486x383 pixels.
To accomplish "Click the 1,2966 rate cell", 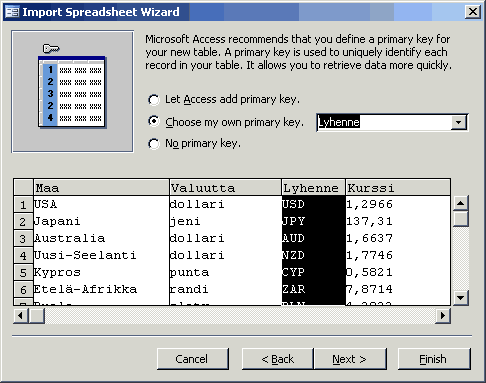I will 398,204.
